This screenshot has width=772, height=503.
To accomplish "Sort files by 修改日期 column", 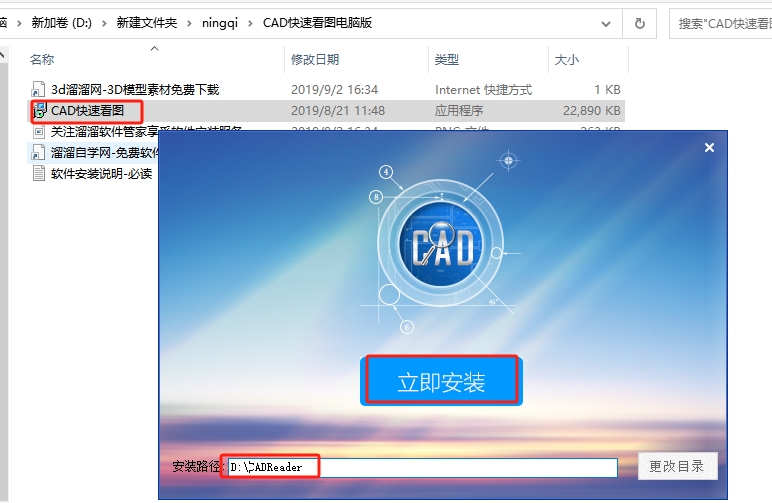I will (x=315, y=60).
